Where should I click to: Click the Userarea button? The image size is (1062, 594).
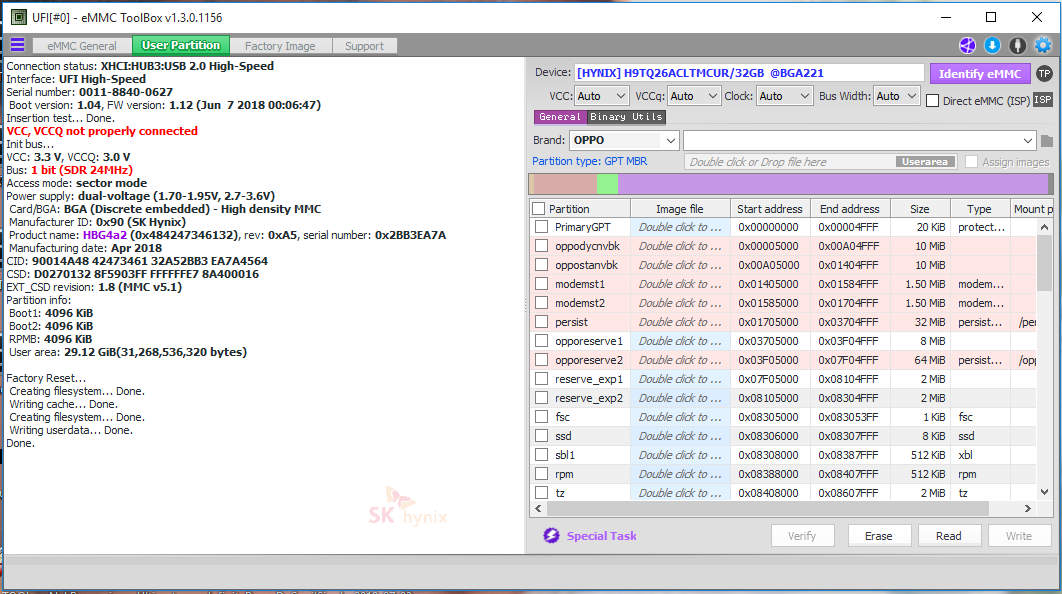click(925, 161)
